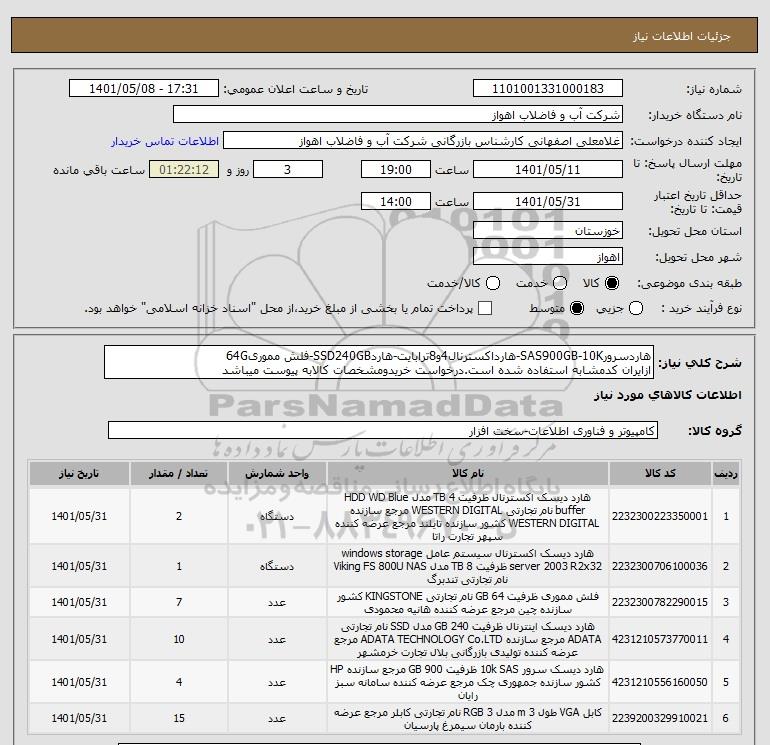
Task: Choose متوسط purchase process radio
Action: tap(577, 308)
